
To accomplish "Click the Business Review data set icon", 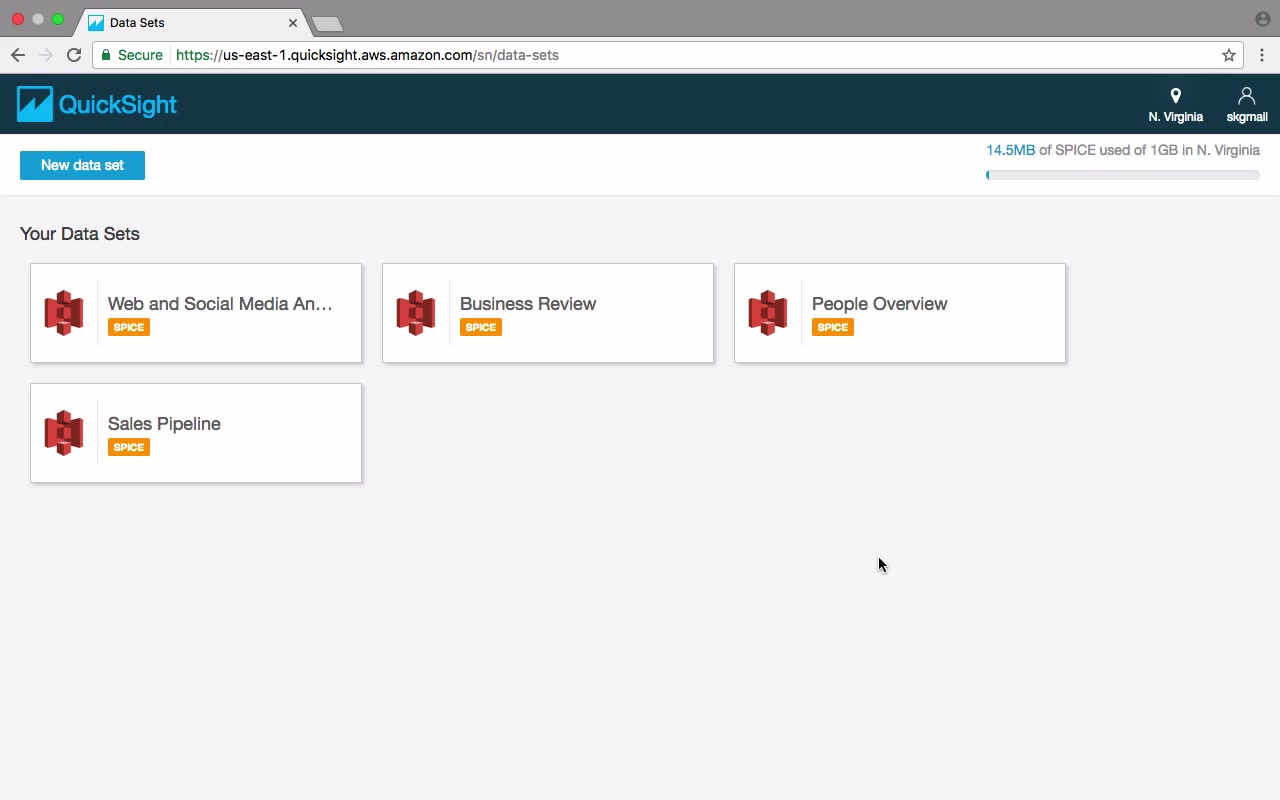I will [416, 313].
